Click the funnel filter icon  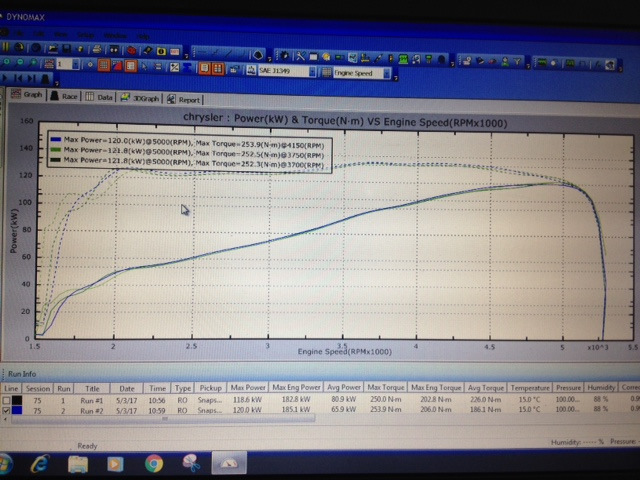517,62
